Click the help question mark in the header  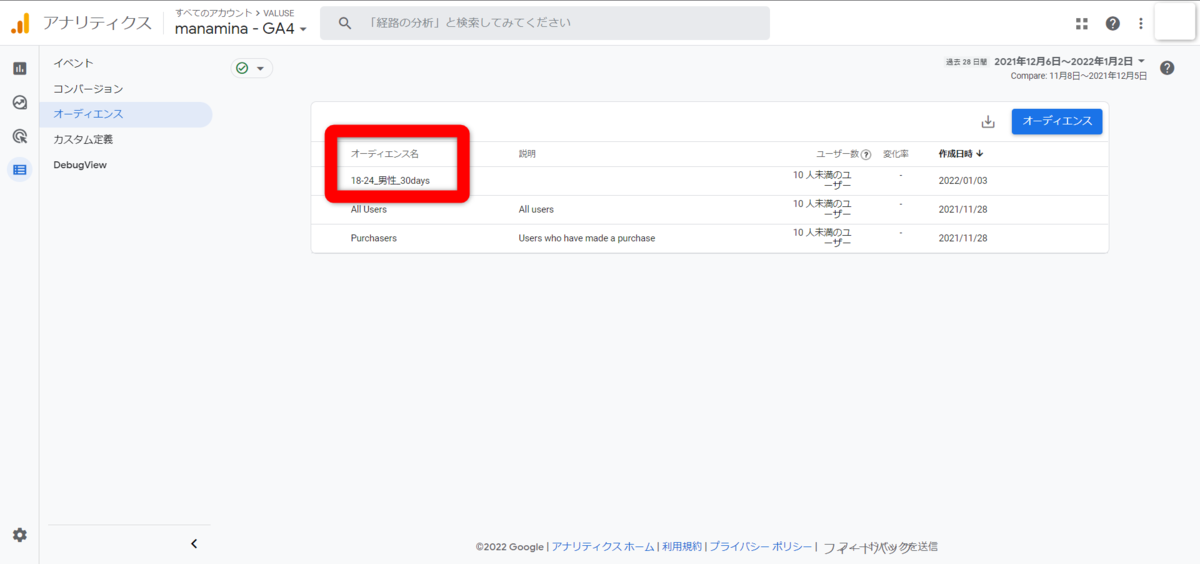click(x=1112, y=23)
